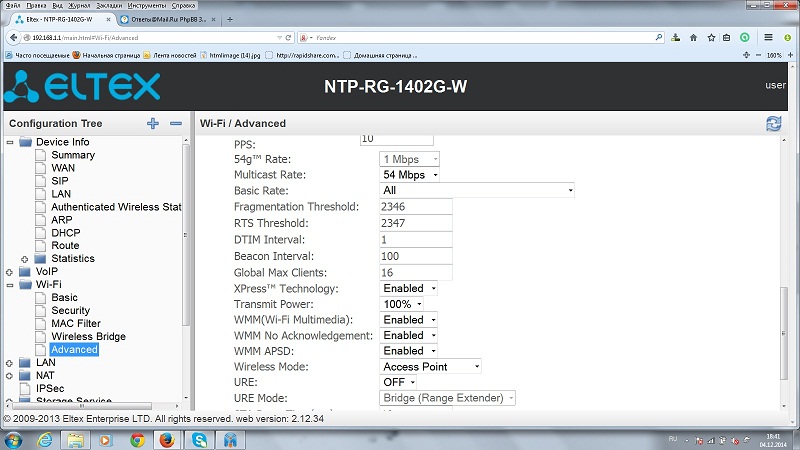Open Authenticated Wireless Stations page
The width and height of the screenshot is (800, 450).
coord(116,207)
